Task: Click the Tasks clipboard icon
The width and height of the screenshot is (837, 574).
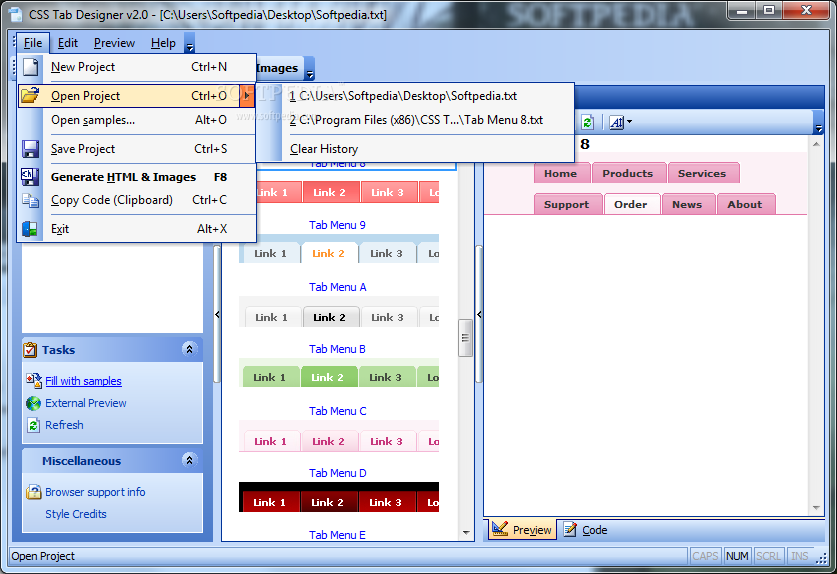Action: coord(30,350)
